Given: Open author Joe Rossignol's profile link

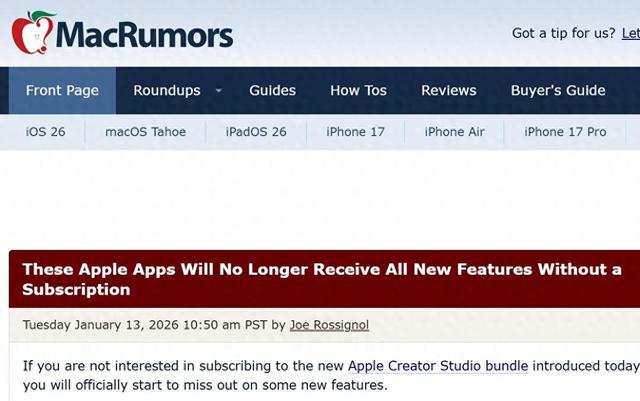Looking at the screenshot, I should point(329,325).
